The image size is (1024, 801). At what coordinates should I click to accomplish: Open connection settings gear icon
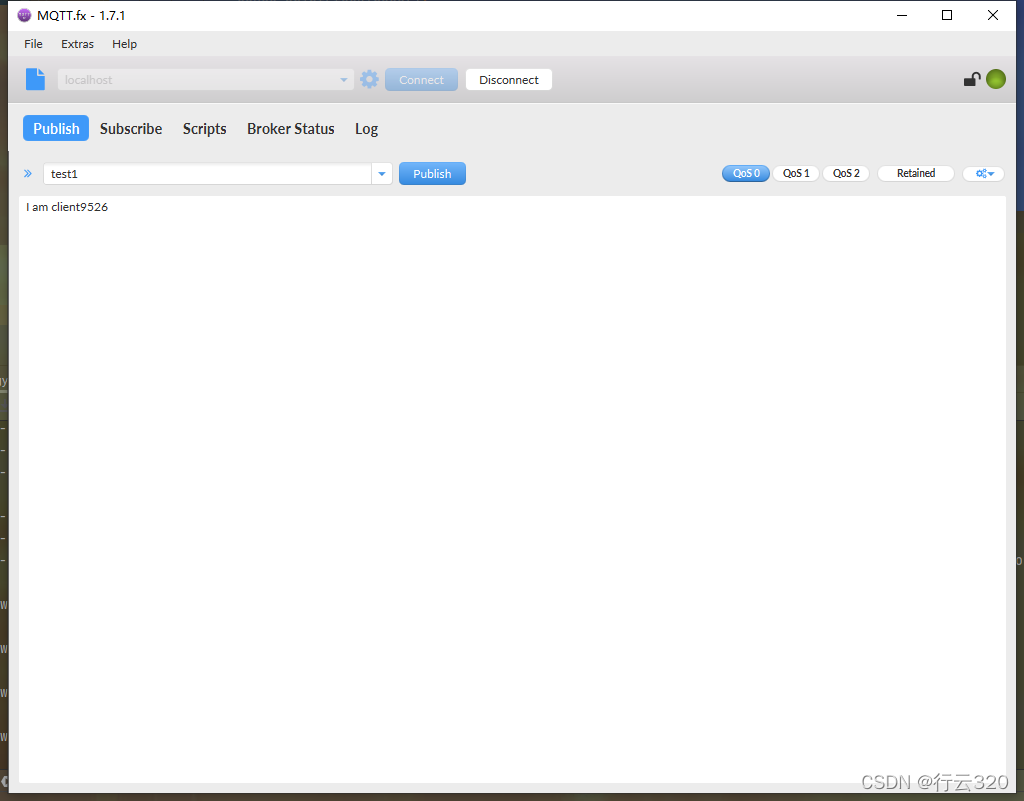(369, 79)
